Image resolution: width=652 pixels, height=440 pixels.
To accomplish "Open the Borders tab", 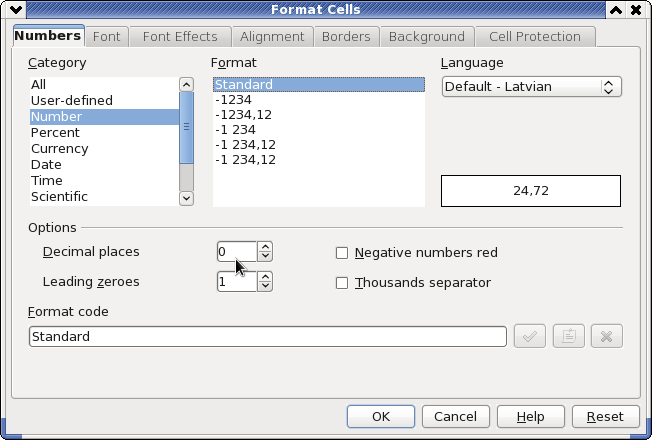I will pos(346,37).
